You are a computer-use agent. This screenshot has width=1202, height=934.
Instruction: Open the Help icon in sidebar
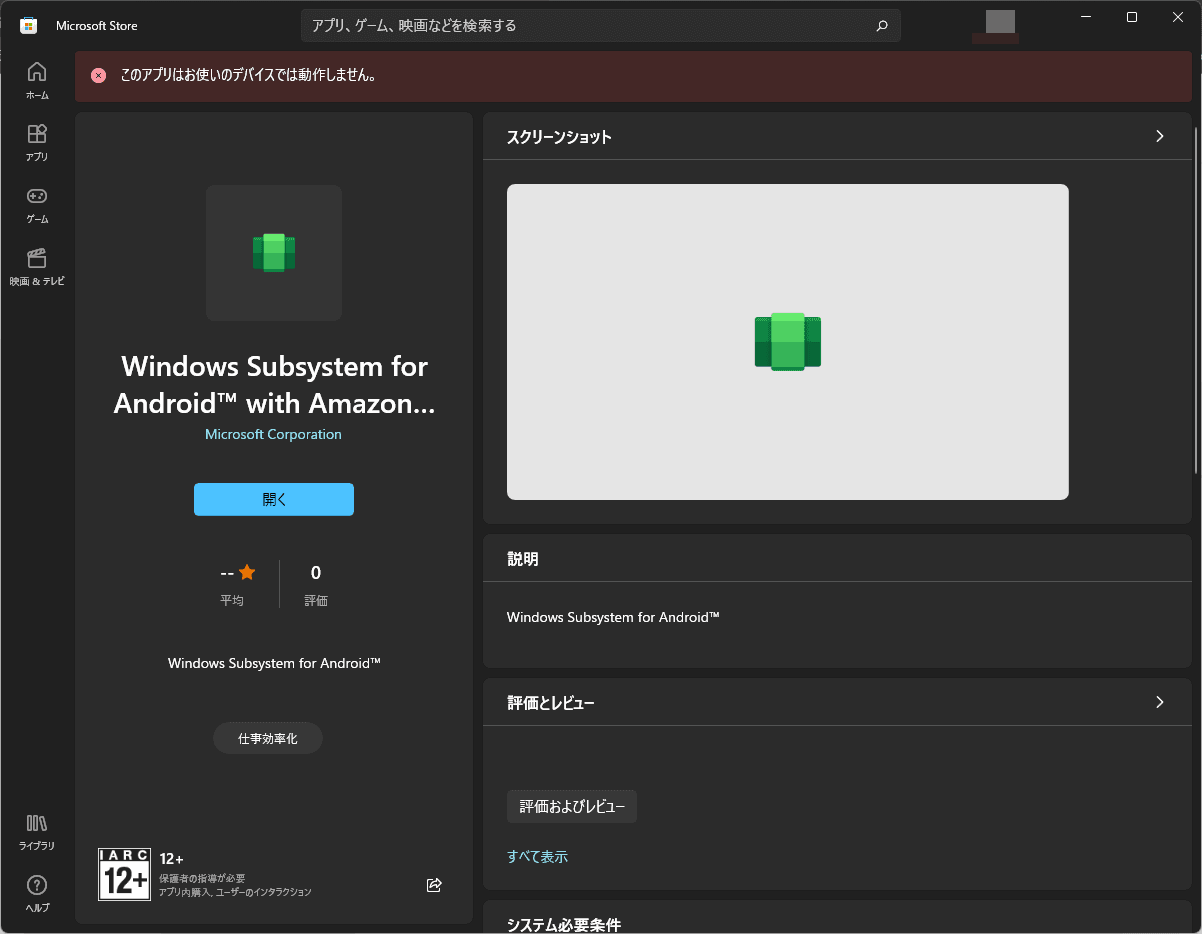click(37, 885)
